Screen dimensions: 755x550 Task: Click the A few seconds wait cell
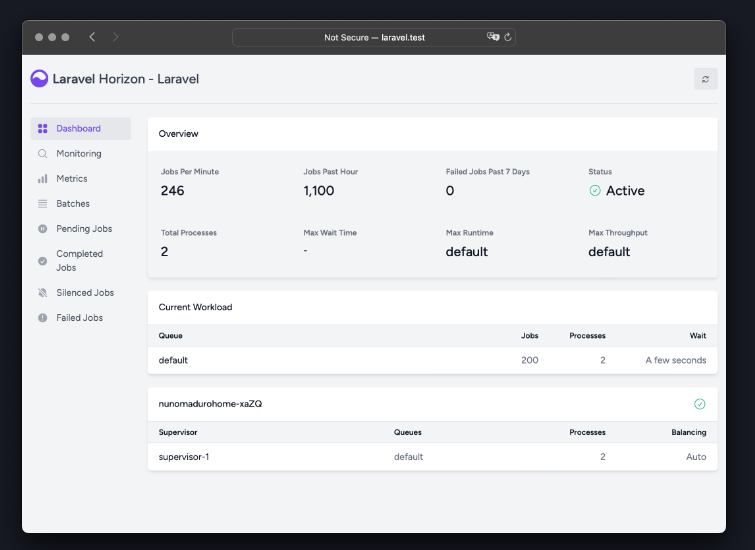tap(676, 360)
